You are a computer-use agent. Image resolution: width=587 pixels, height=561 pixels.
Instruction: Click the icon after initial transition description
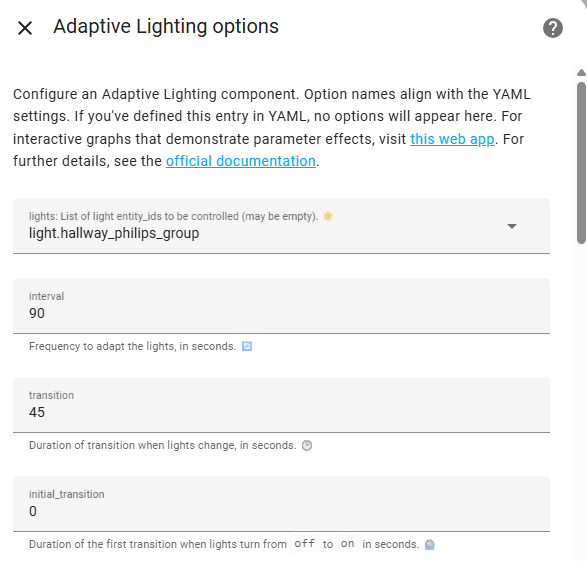pyautogui.click(x=430, y=545)
